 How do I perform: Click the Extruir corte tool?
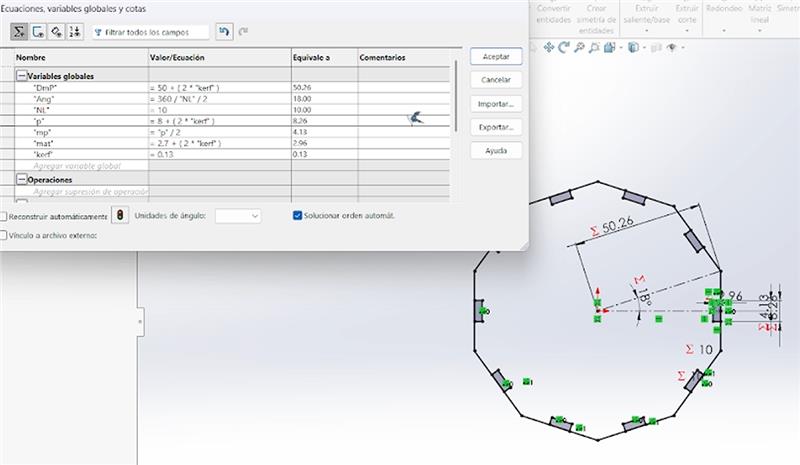click(687, 14)
